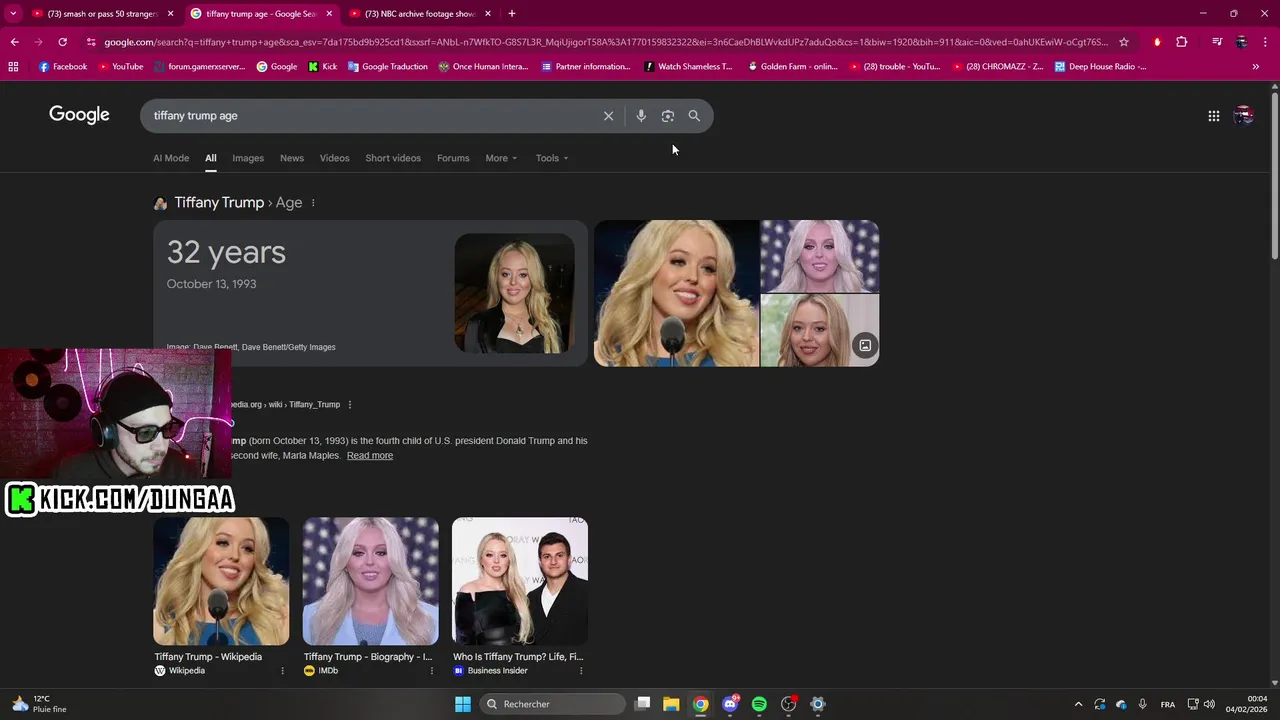
Task: Open Discord from the taskbar
Action: tap(730, 704)
